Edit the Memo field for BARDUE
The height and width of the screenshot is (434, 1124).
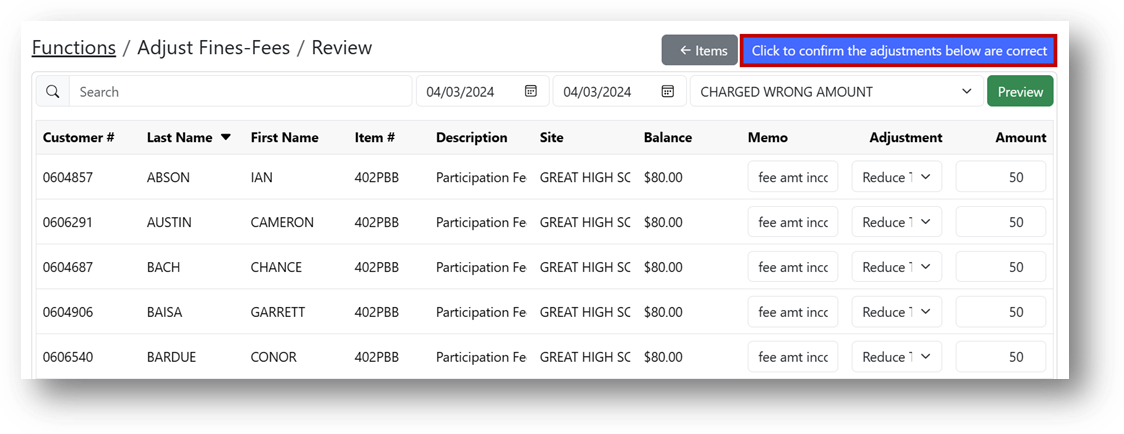tap(793, 357)
